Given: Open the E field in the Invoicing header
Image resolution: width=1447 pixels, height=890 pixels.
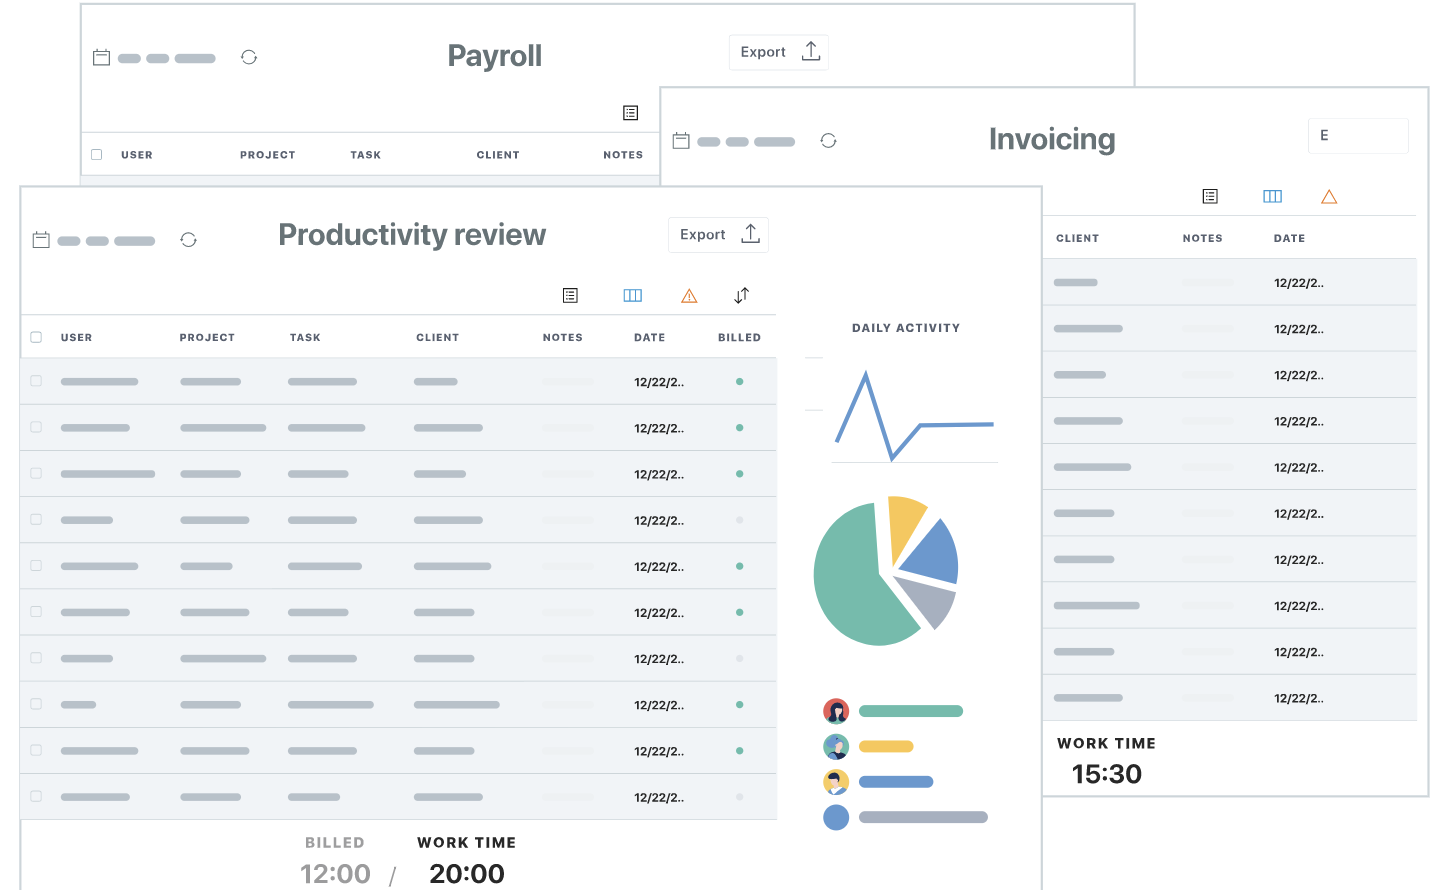Looking at the screenshot, I should tap(1358, 135).
